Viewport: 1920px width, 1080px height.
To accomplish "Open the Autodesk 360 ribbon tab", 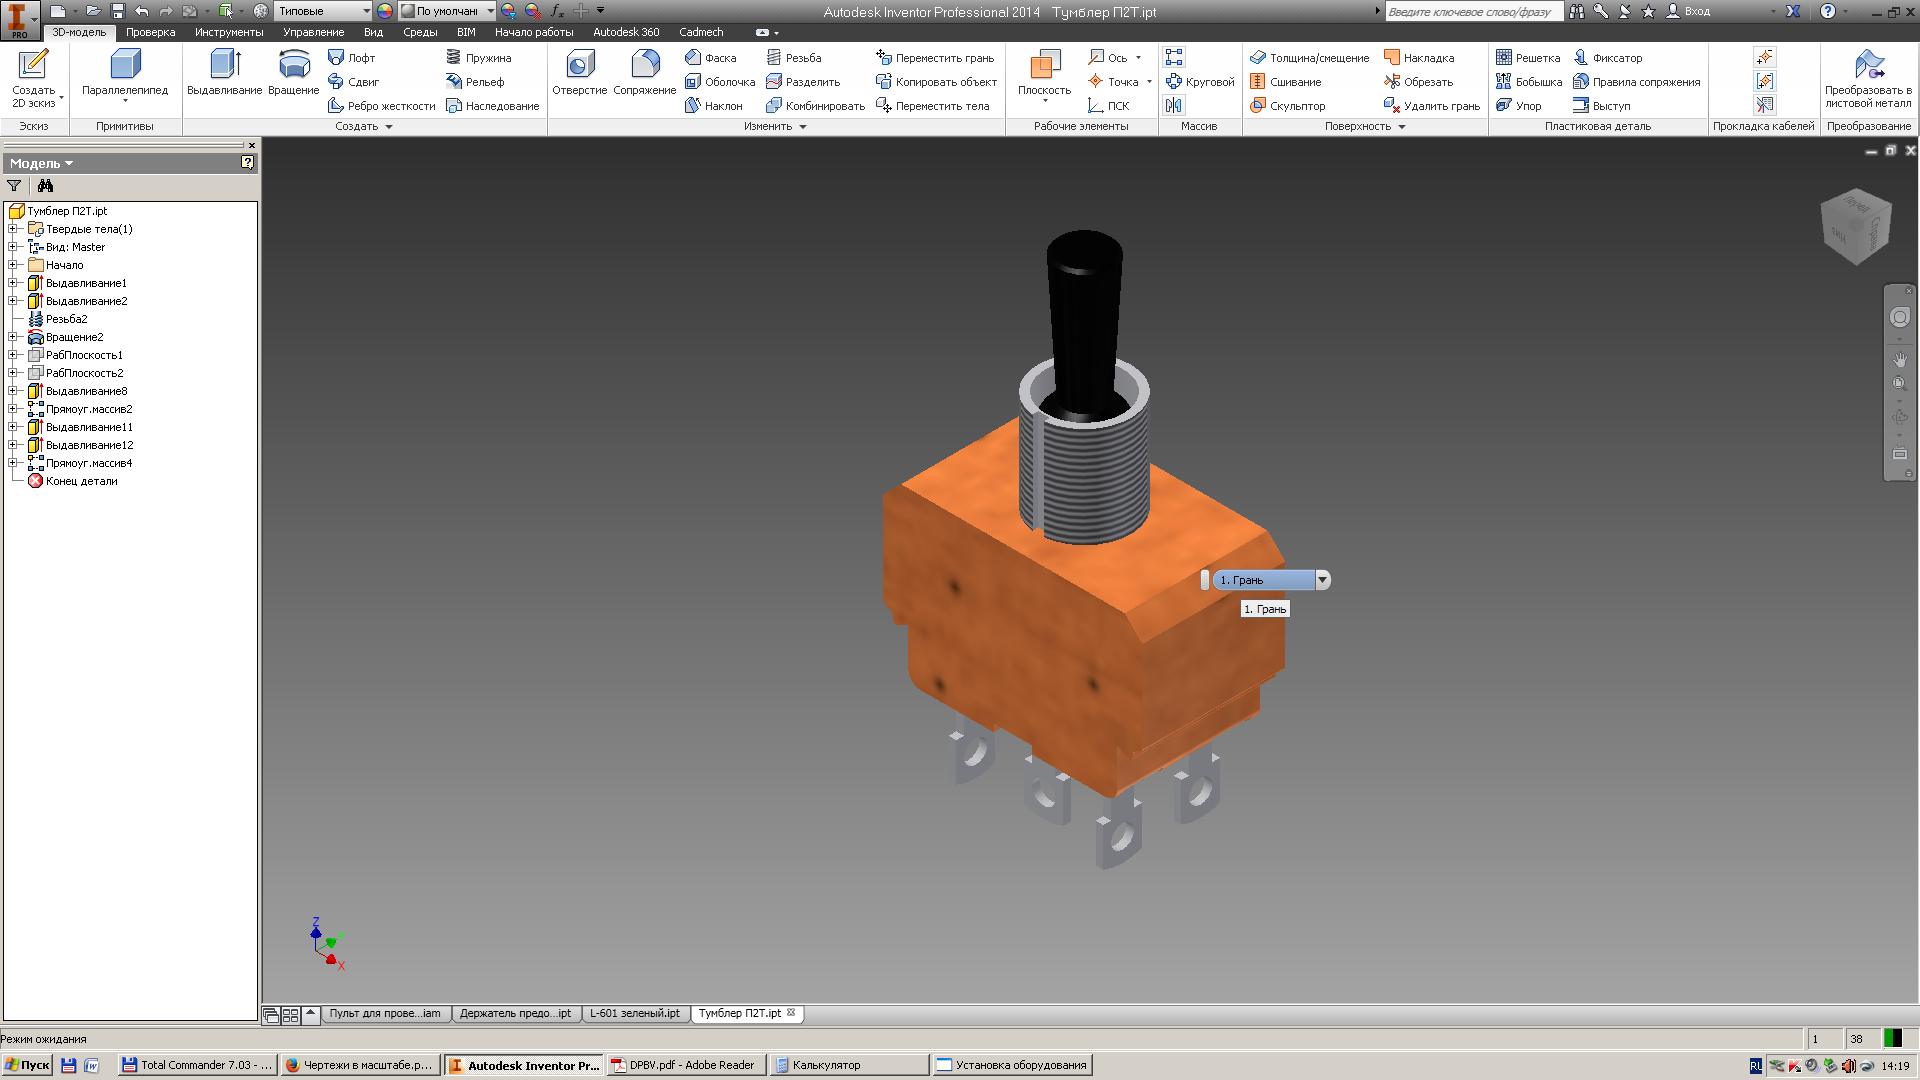I will pos(626,32).
